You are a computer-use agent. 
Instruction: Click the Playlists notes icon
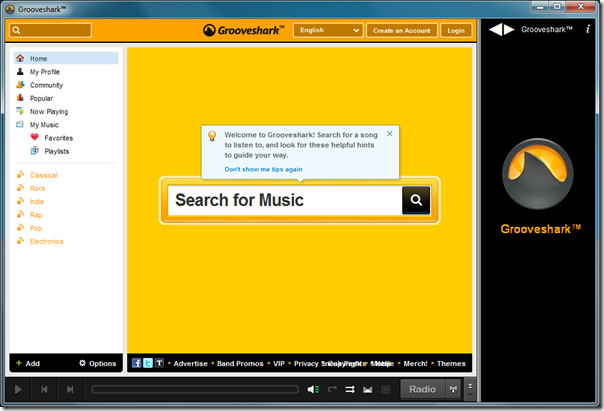click(35, 151)
